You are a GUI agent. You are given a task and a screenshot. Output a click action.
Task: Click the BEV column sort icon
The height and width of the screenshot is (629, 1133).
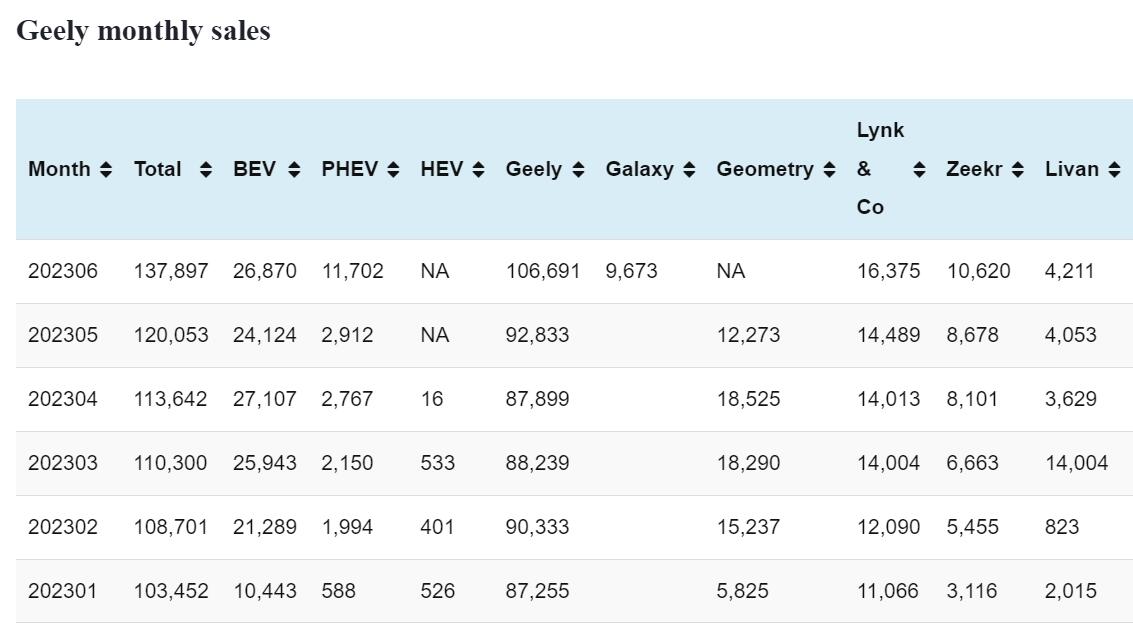[294, 170]
